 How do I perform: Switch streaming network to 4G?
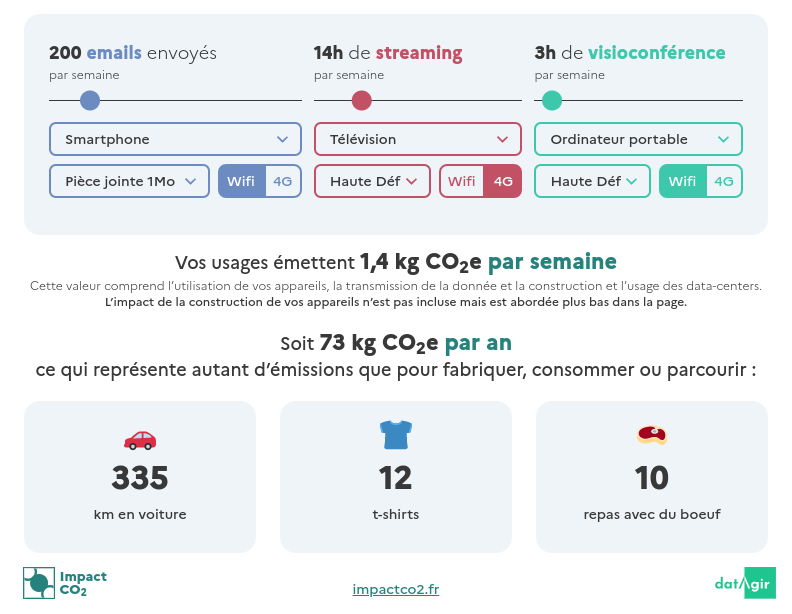[503, 181]
